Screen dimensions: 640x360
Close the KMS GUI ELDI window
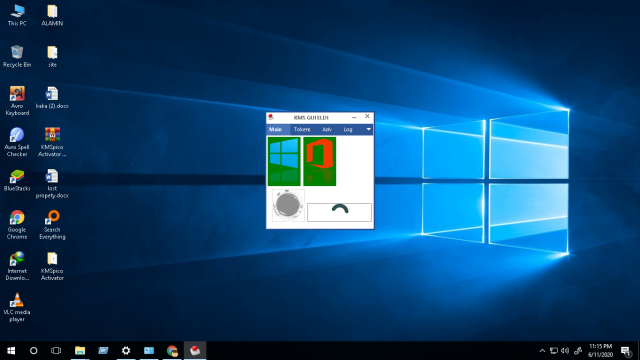[x=367, y=117]
